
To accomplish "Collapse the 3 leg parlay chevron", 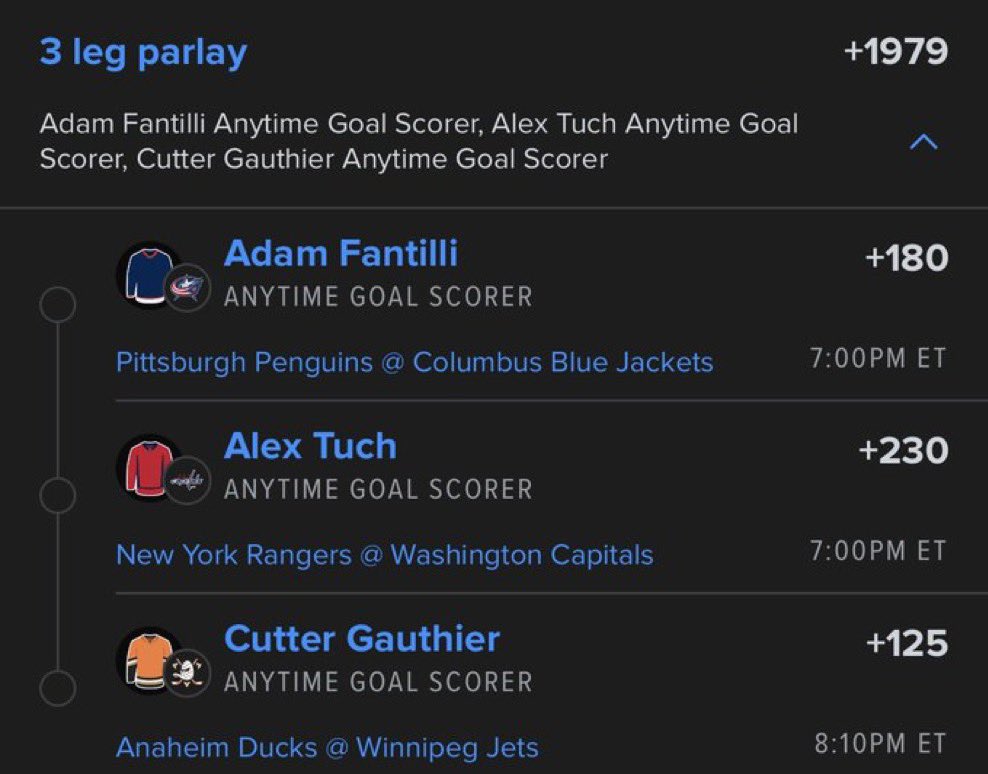I will [x=923, y=142].
